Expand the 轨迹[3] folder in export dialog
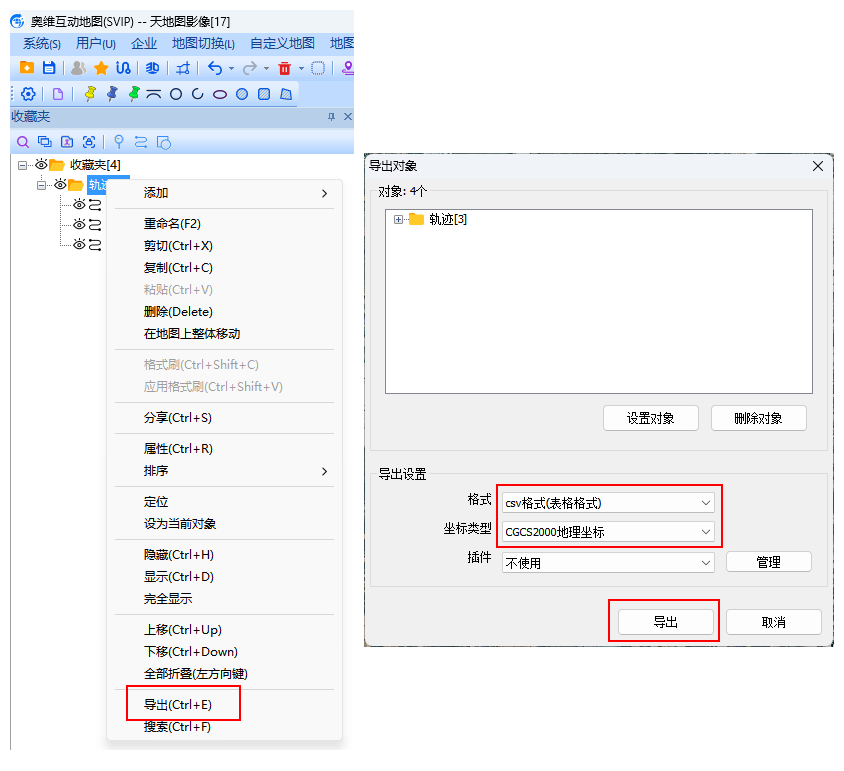Image resolution: width=844 pixels, height=771 pixels. (398, 219)
